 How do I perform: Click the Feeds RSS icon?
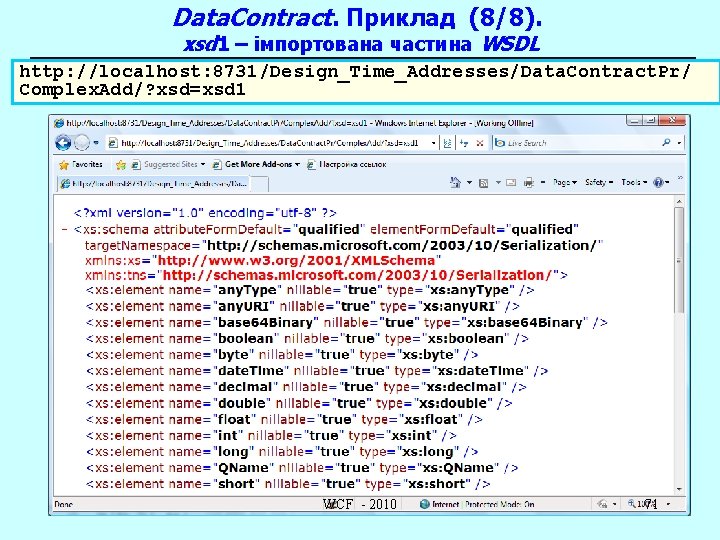point(483,183)
